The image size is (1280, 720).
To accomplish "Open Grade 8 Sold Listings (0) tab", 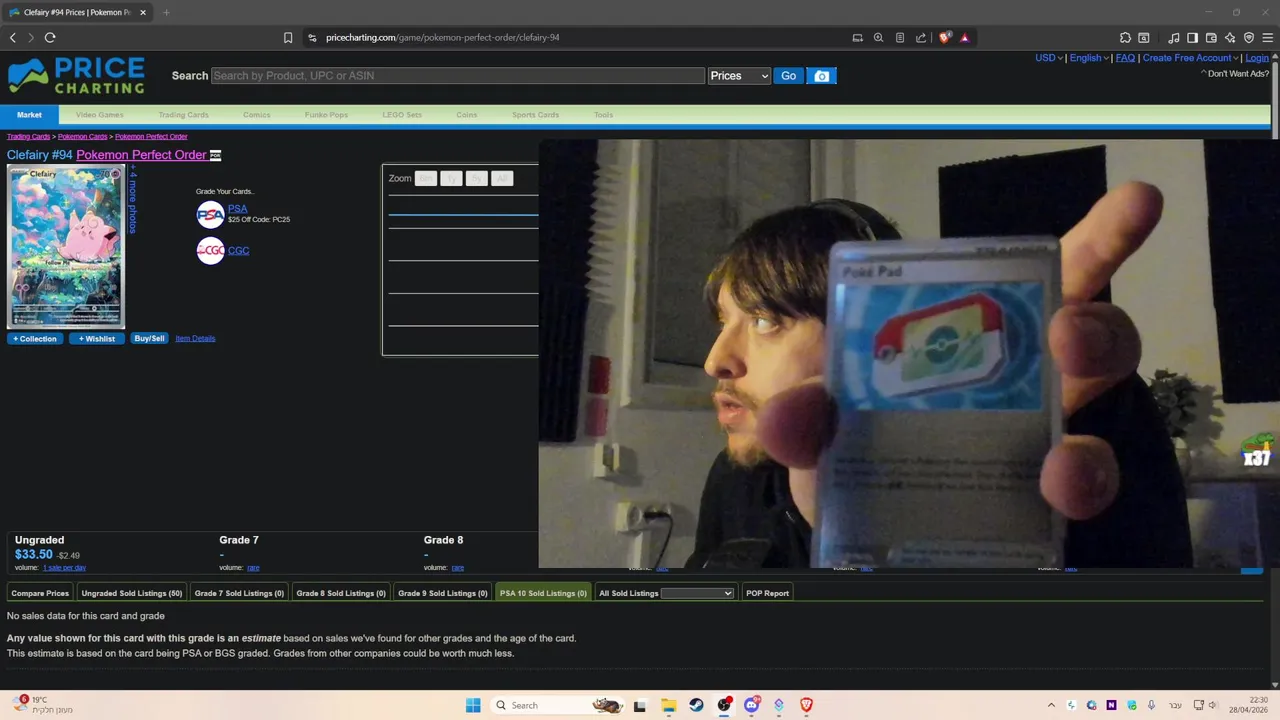I will pyautogui.click(x=341, y=593).
